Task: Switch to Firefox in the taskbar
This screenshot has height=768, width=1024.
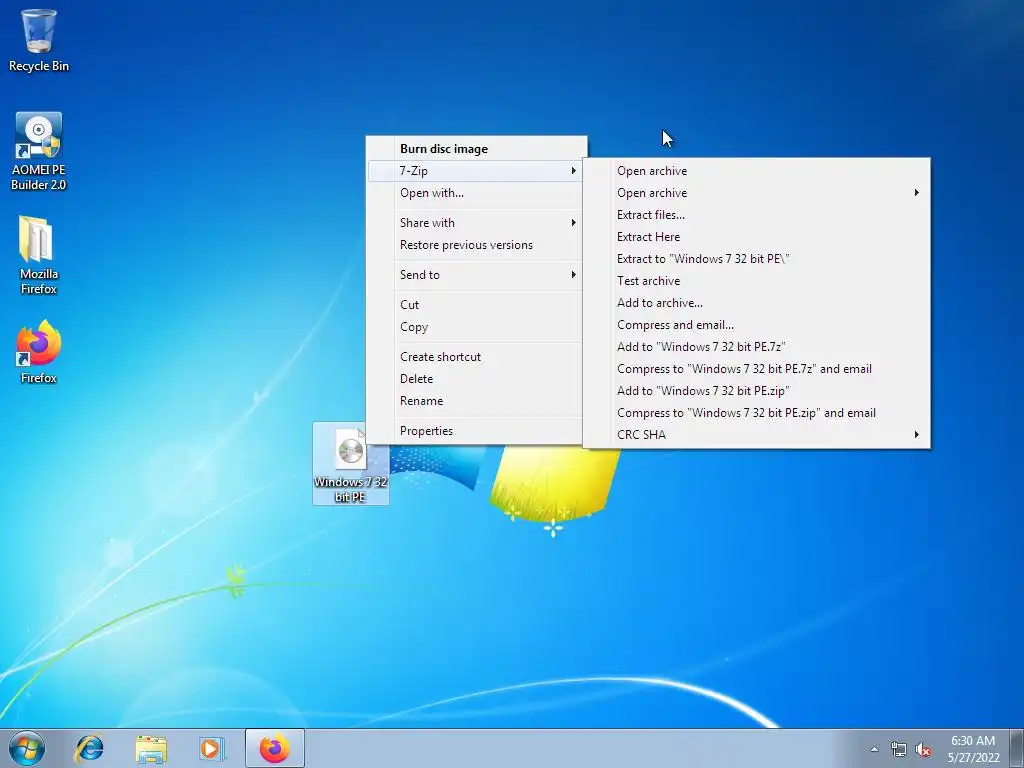Action: (x=275, y=748)
